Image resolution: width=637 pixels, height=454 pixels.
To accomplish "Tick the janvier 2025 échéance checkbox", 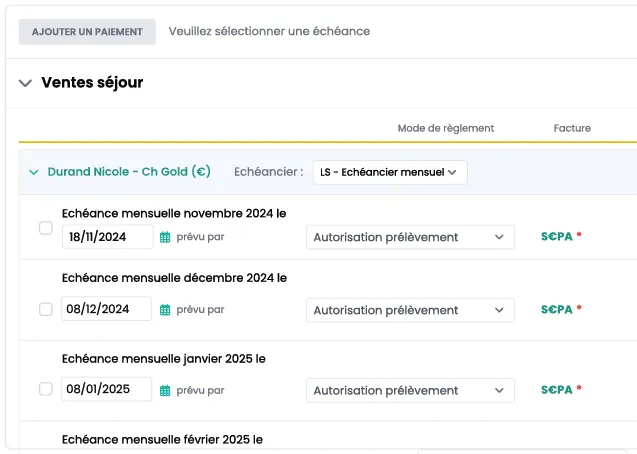I will pyautogui.click(x=46, y=389).
